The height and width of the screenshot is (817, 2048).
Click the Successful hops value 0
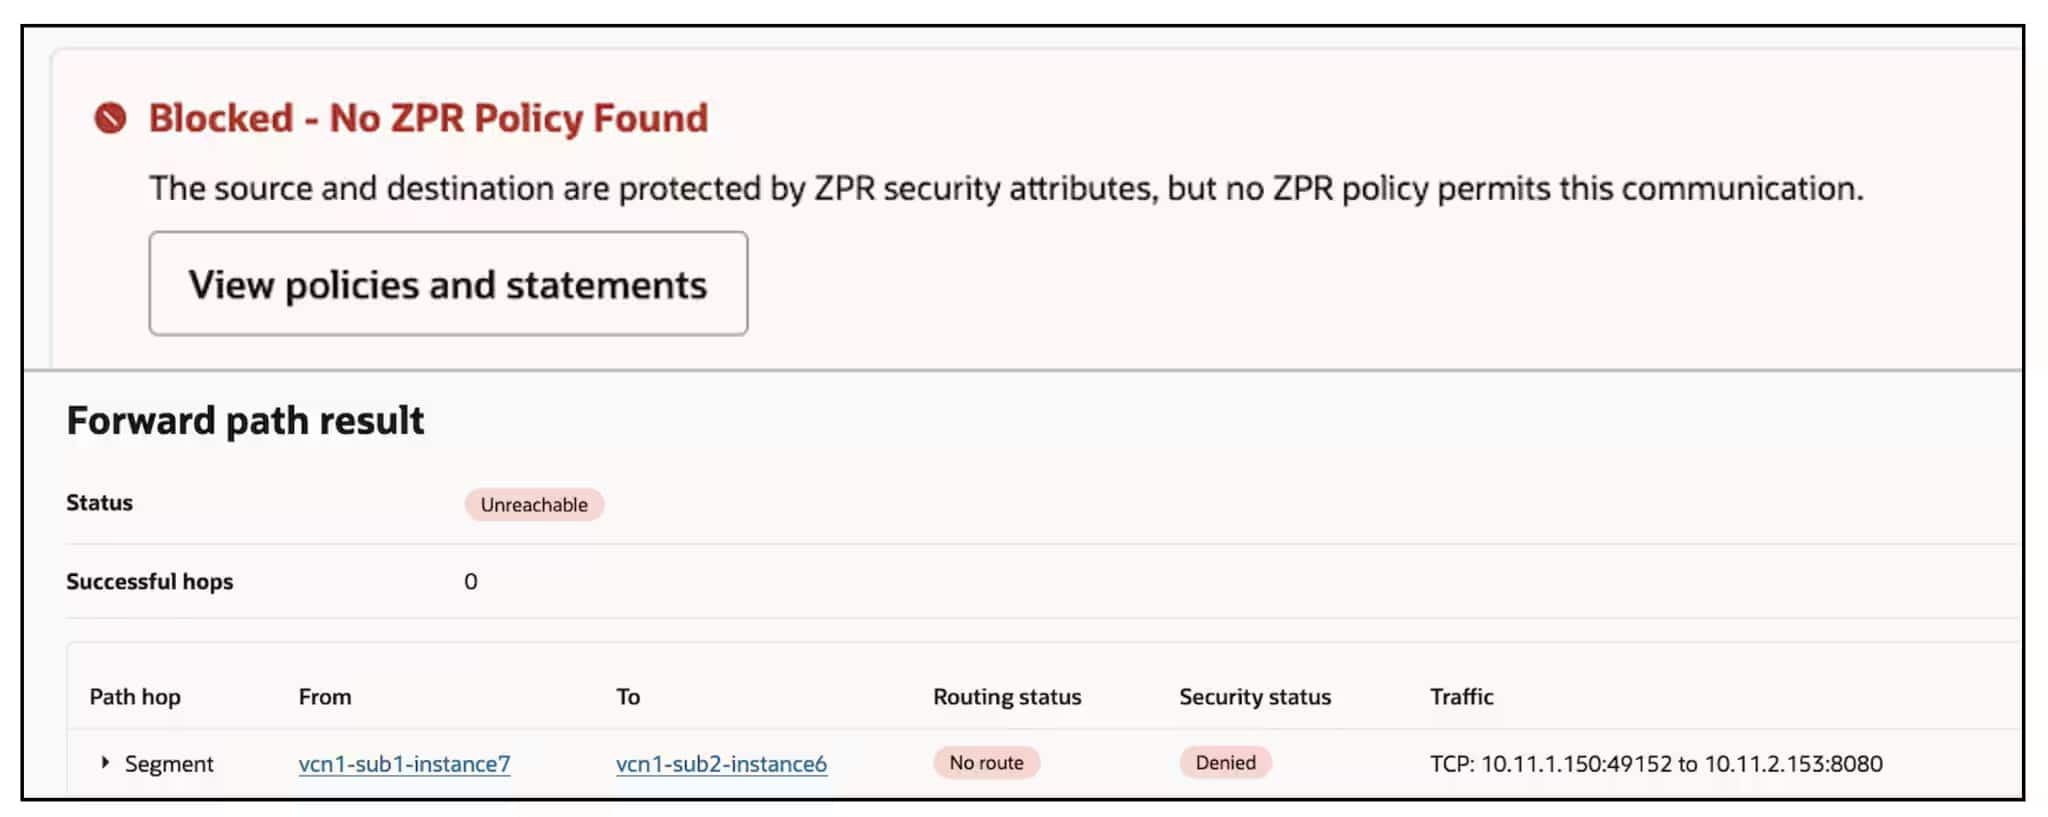(471, 582)
